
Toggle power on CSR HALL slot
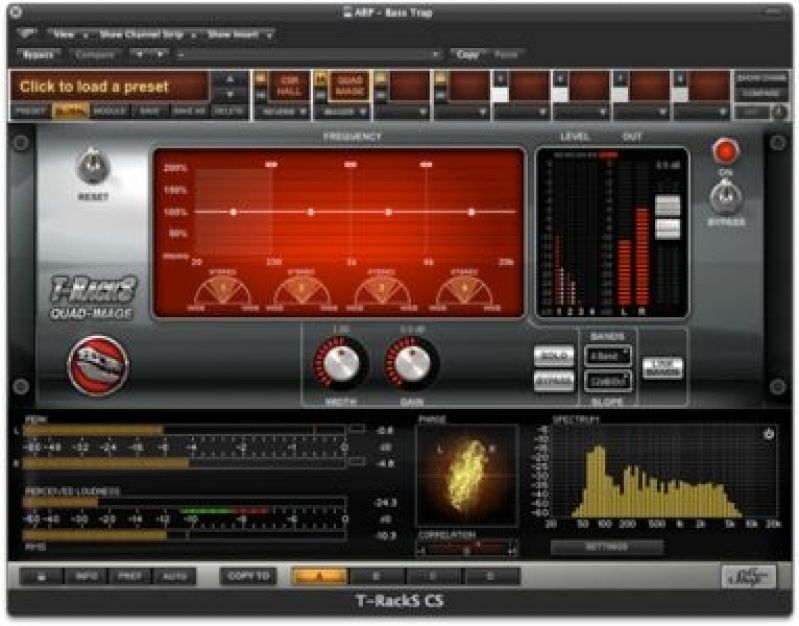click(261, 79)
